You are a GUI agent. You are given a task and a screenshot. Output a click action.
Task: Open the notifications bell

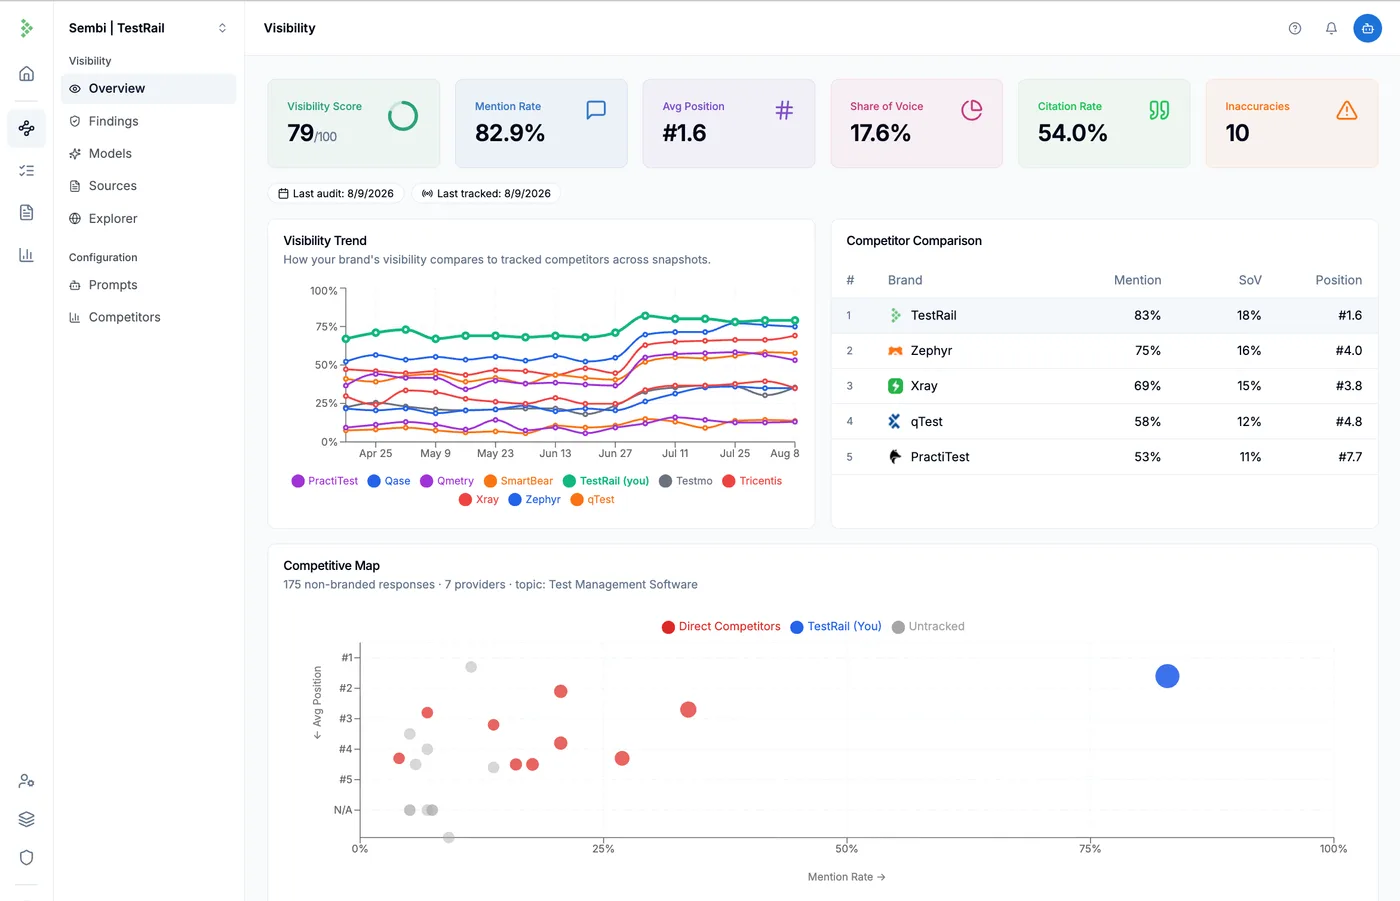point(1331,28)
